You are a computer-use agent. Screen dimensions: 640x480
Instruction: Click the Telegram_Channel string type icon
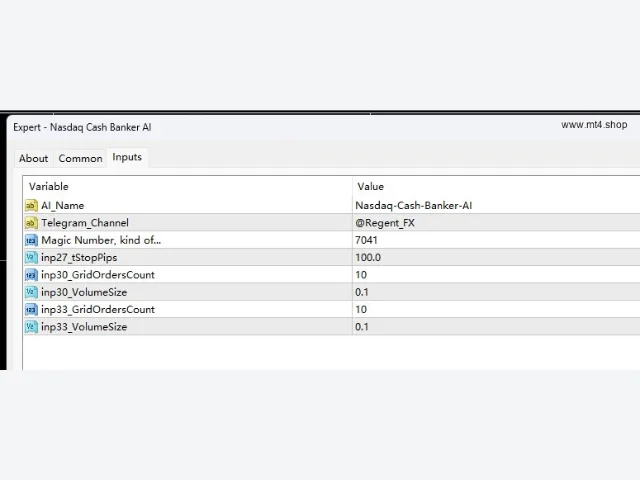pos(31,223)
